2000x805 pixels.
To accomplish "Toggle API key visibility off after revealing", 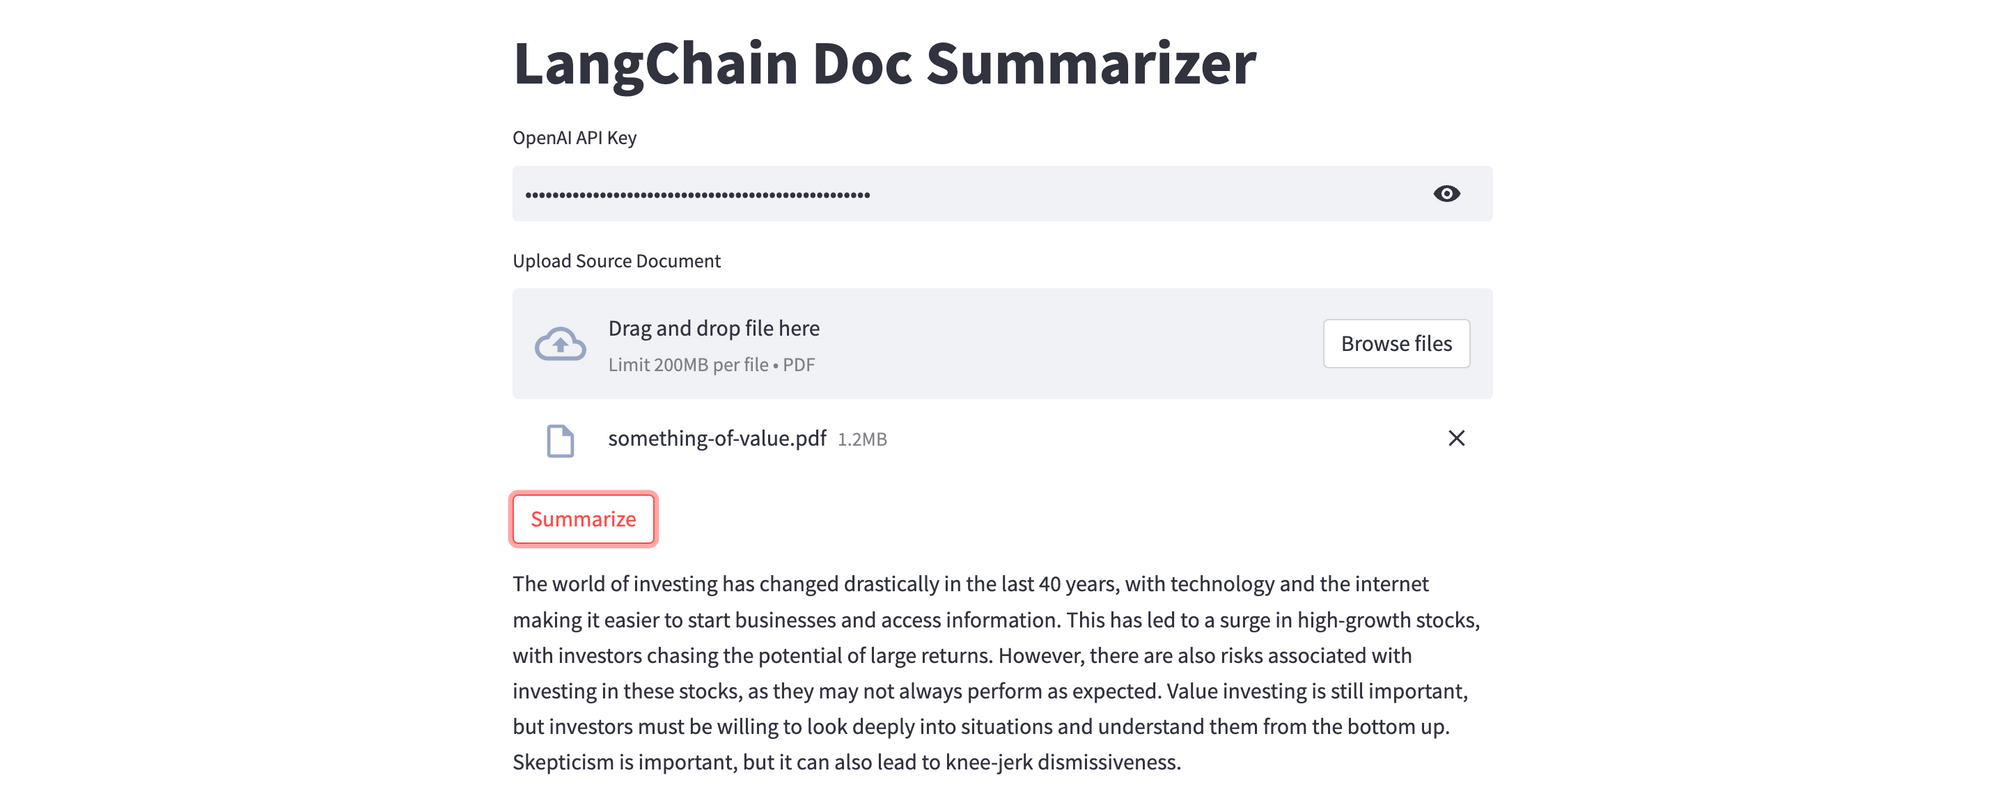I will [1447, 194].
